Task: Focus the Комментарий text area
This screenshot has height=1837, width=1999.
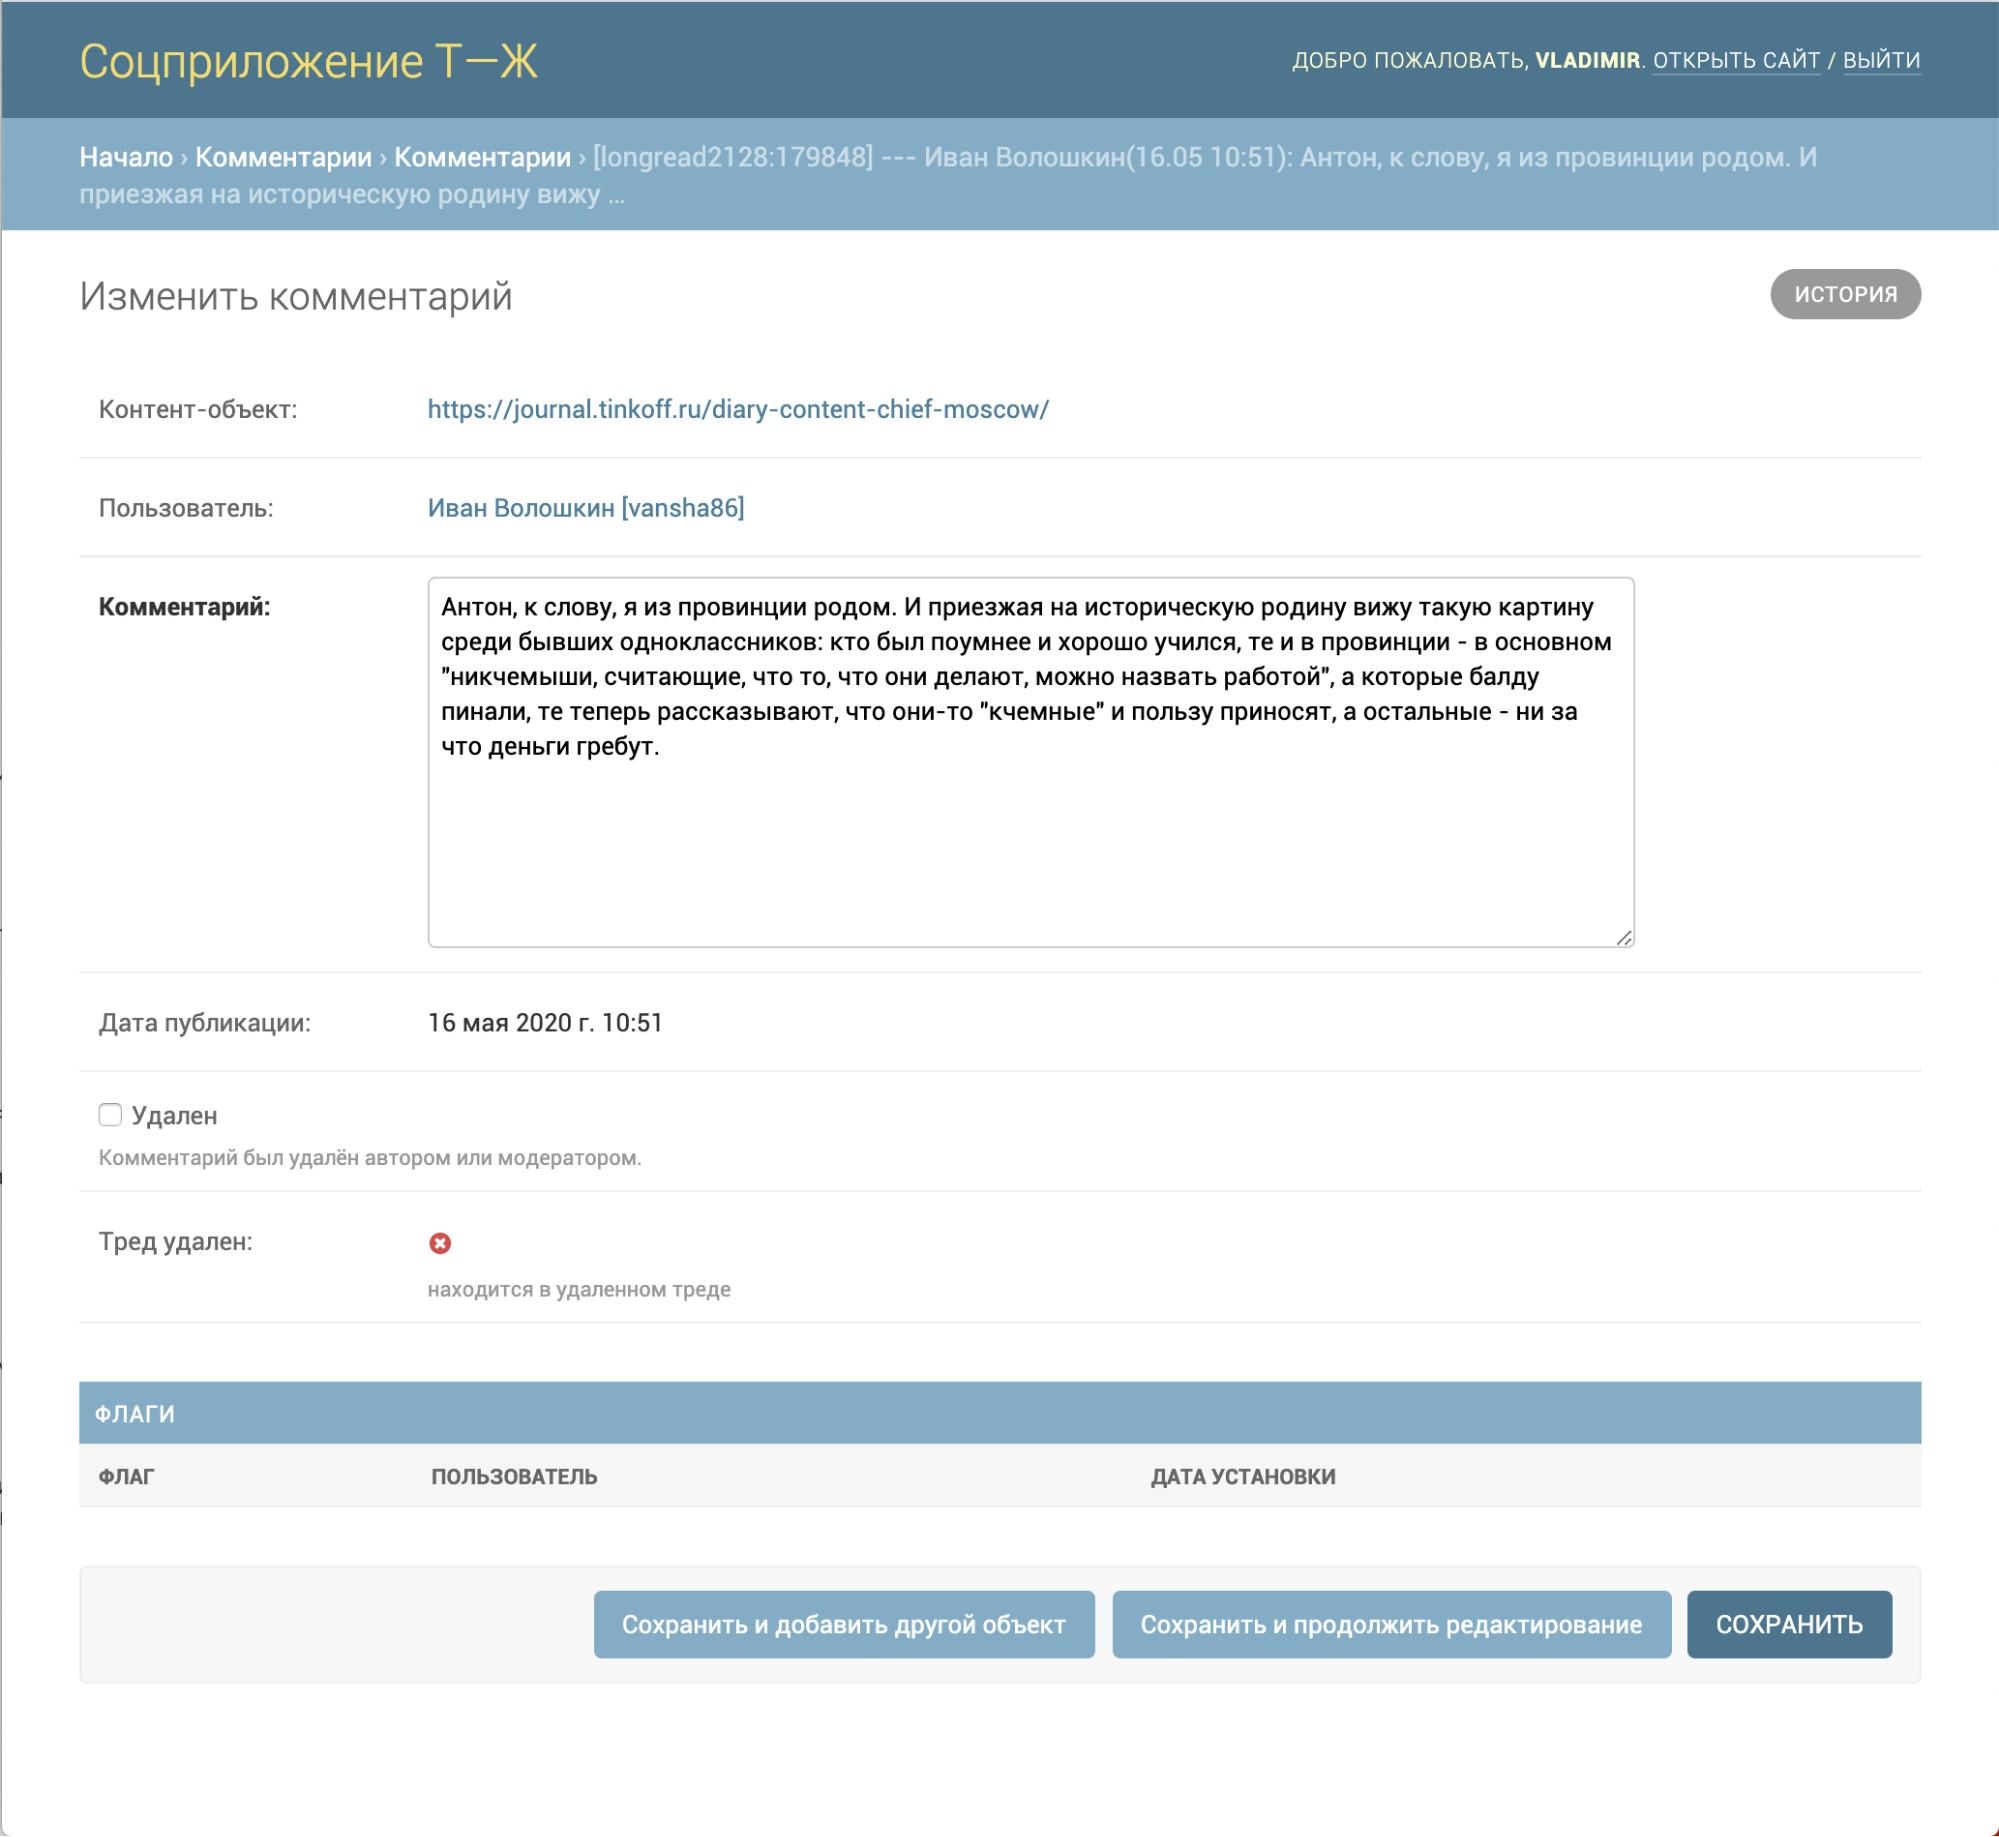Action: tap(1031, 762)
